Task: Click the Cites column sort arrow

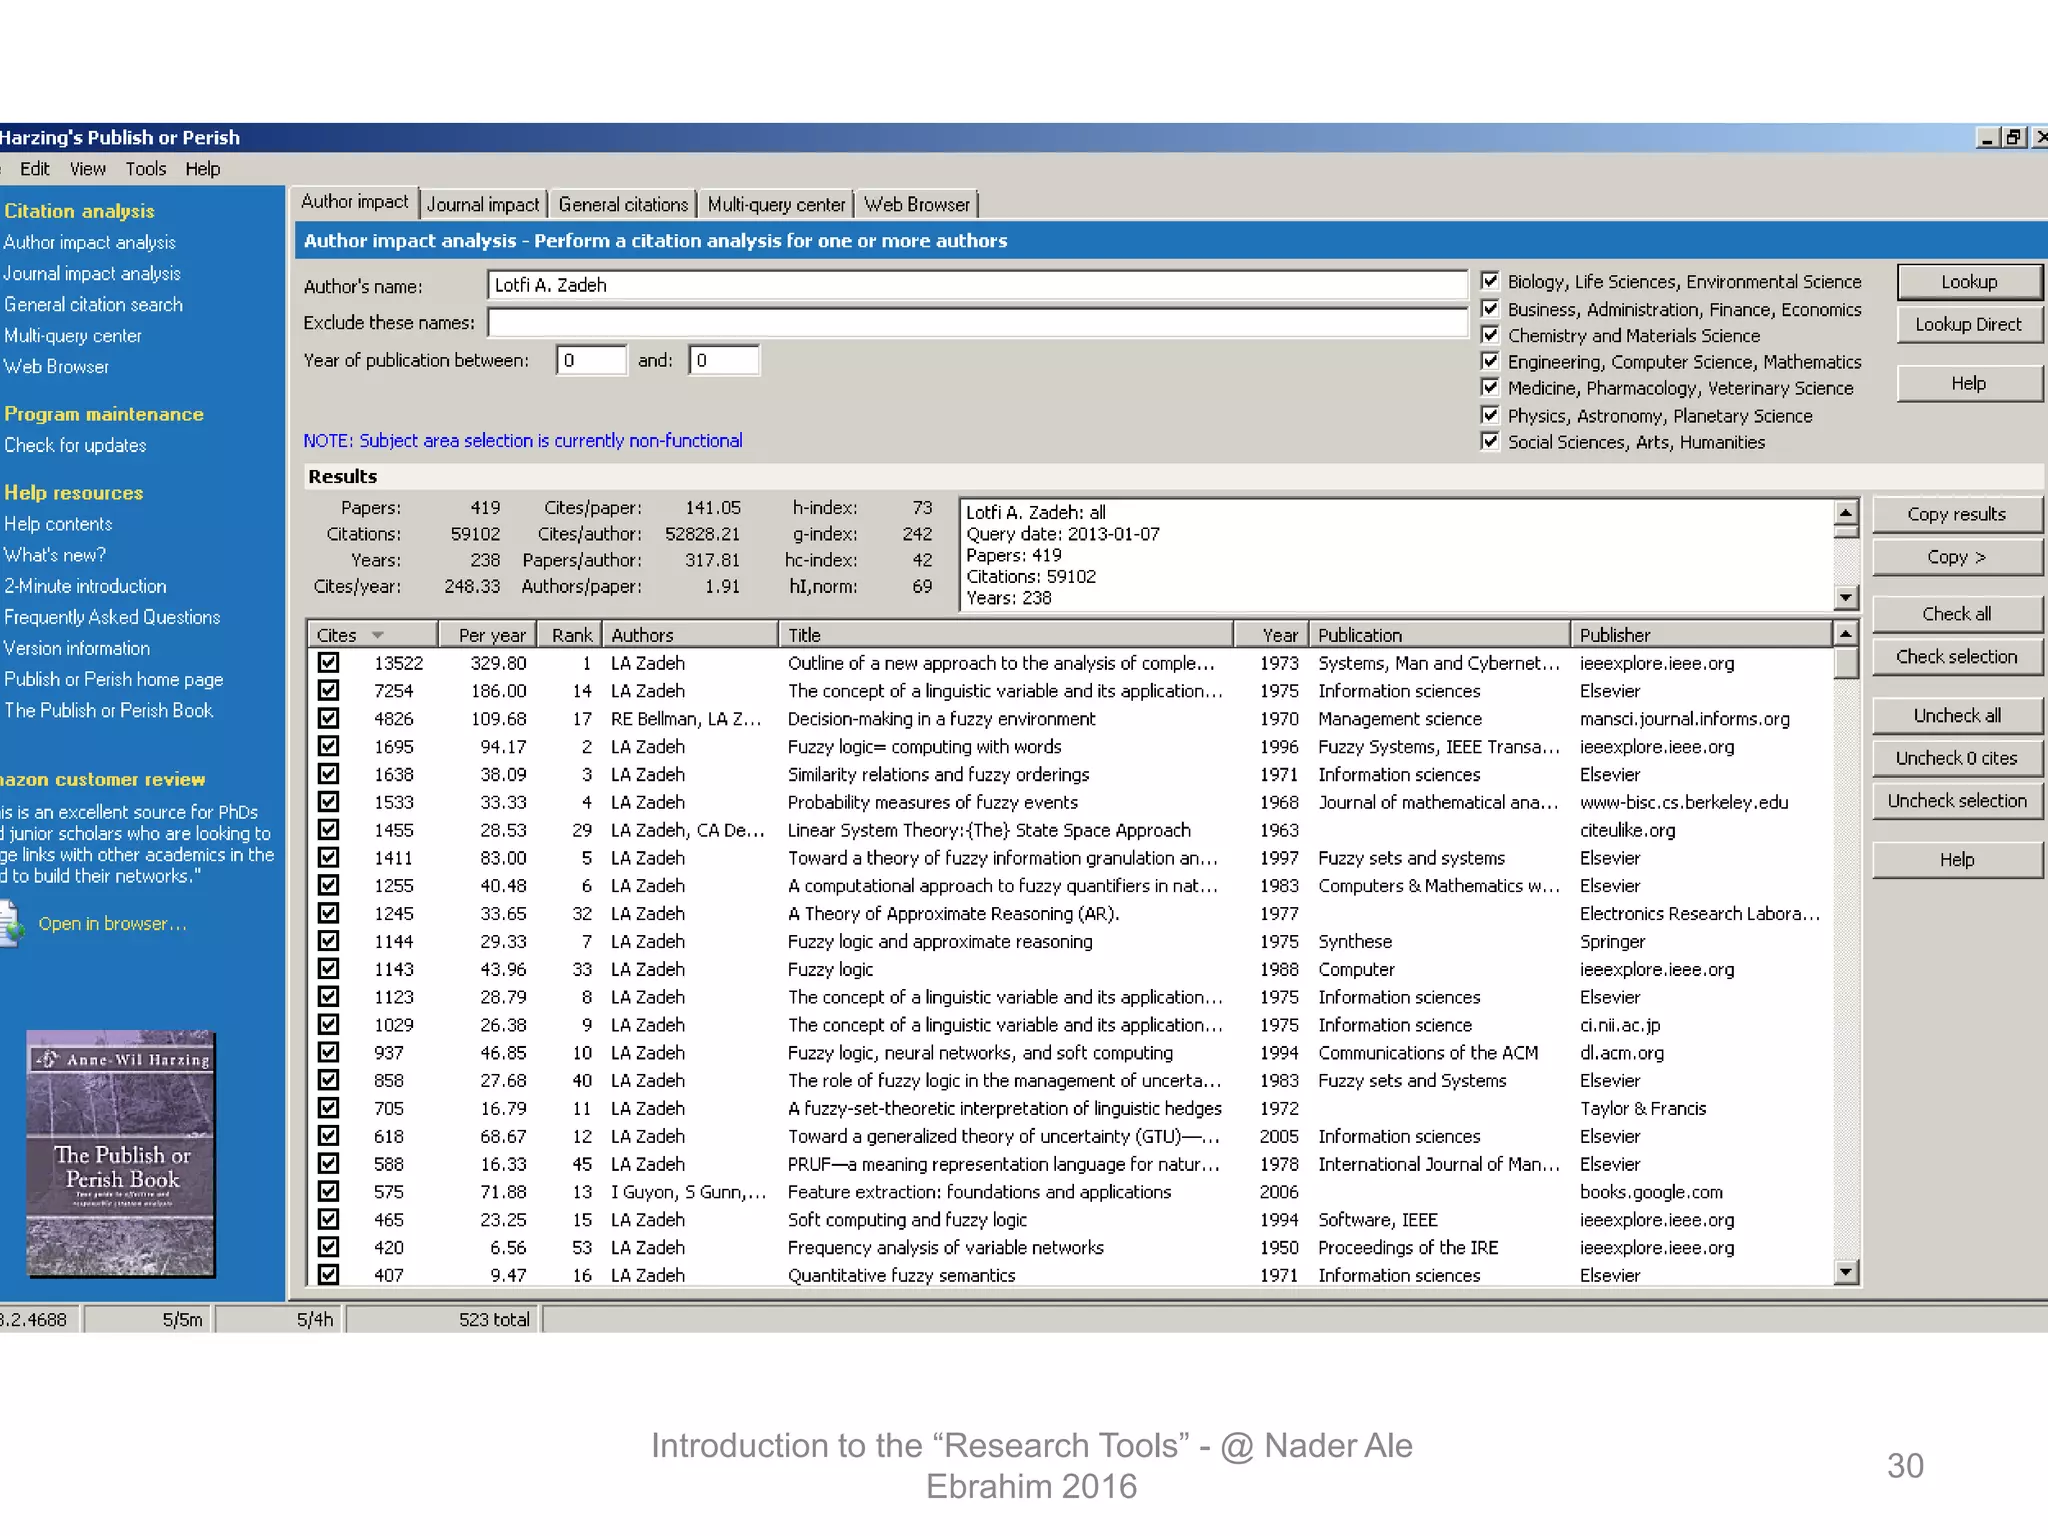Action: point(378,635)
